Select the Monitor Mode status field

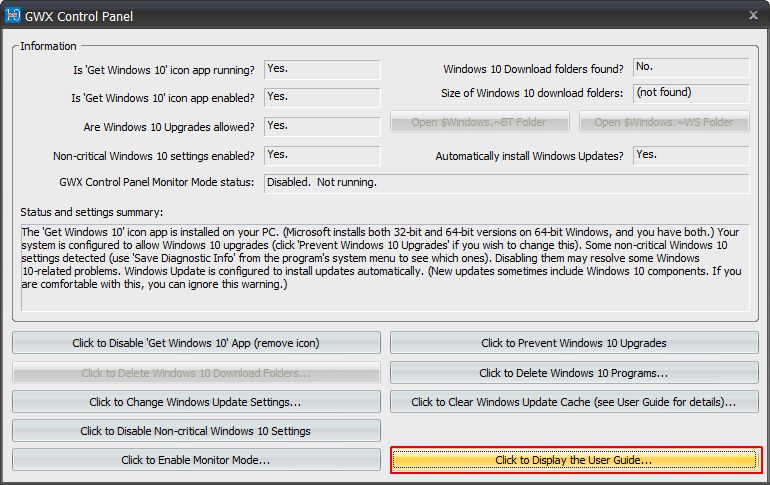pos(506,183)
